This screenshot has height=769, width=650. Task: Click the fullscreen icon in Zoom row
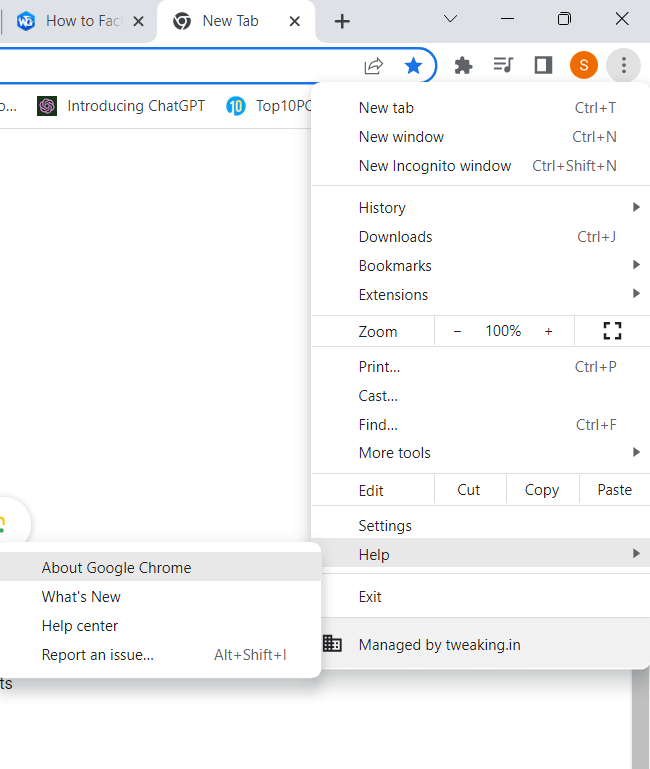pos(612,331)
